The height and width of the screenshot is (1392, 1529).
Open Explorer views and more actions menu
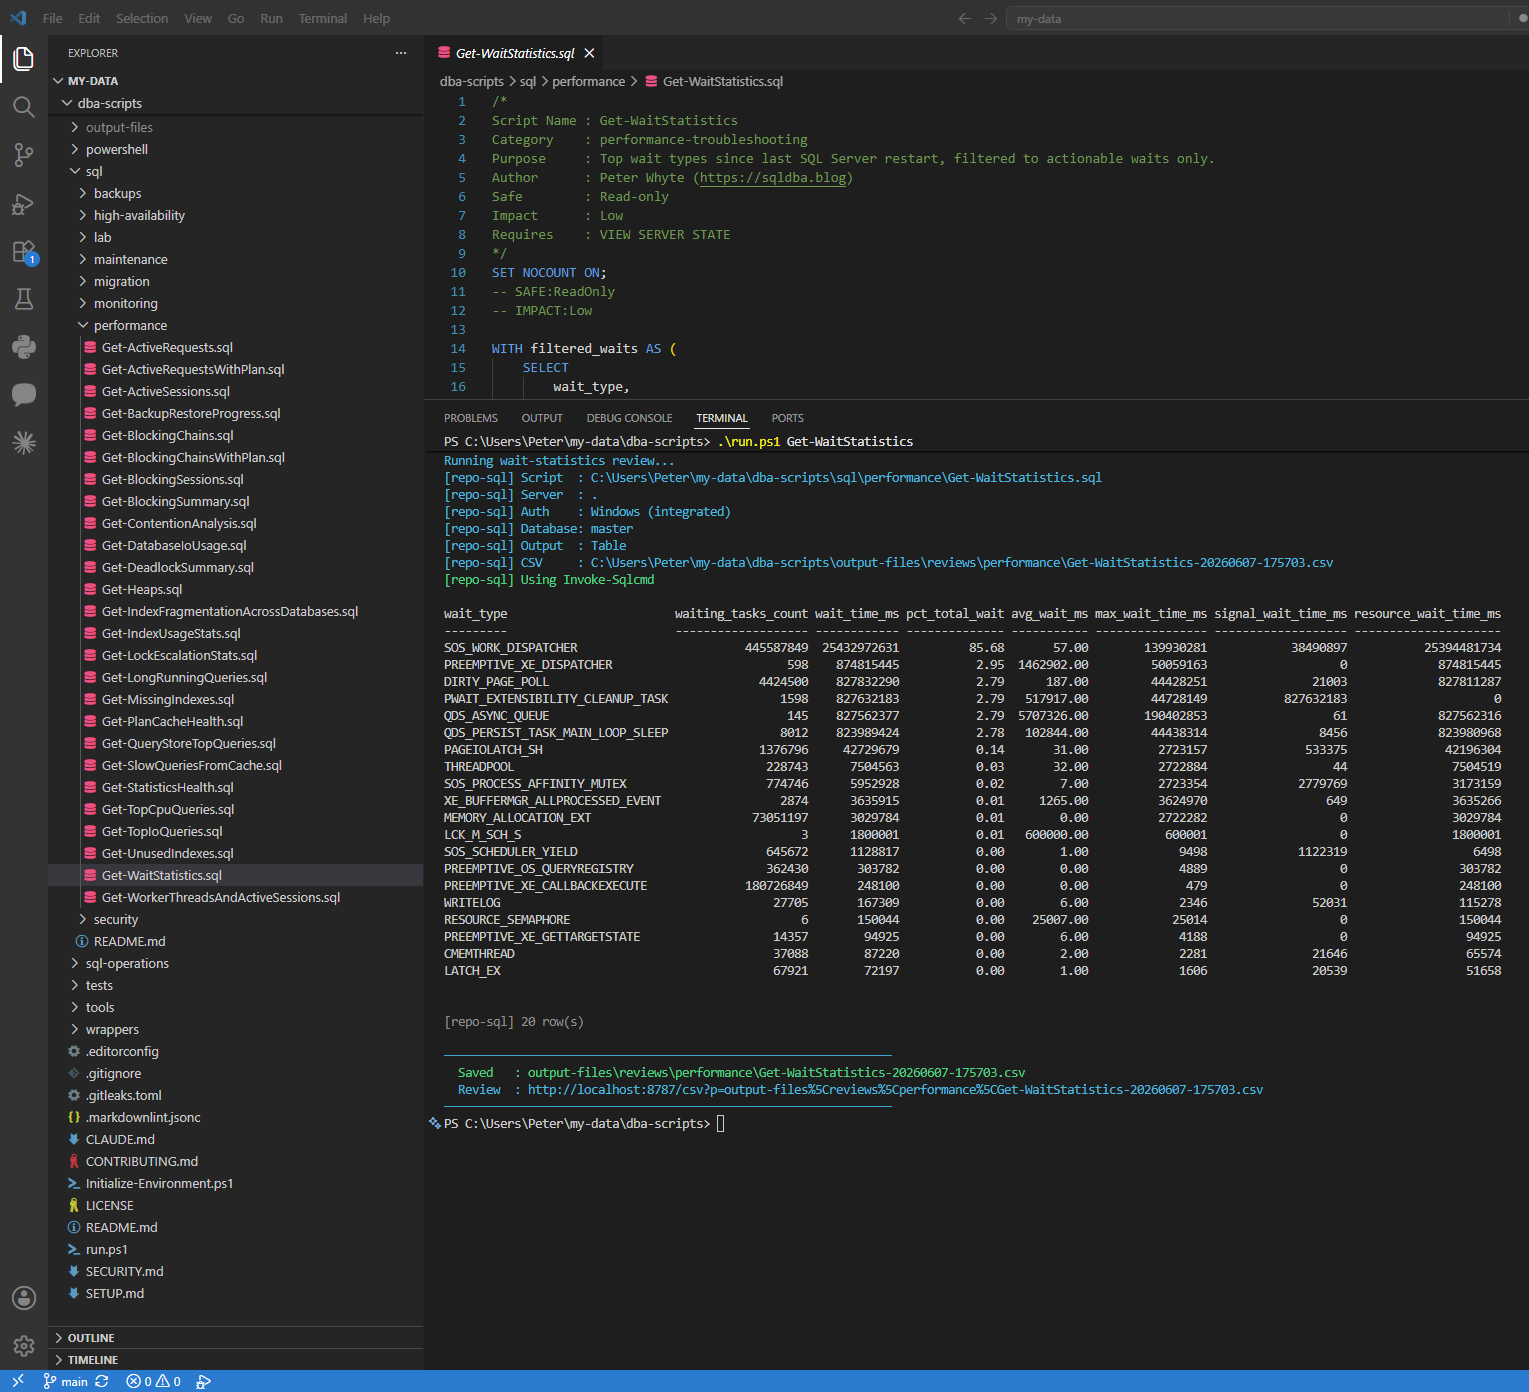(401, 53)
